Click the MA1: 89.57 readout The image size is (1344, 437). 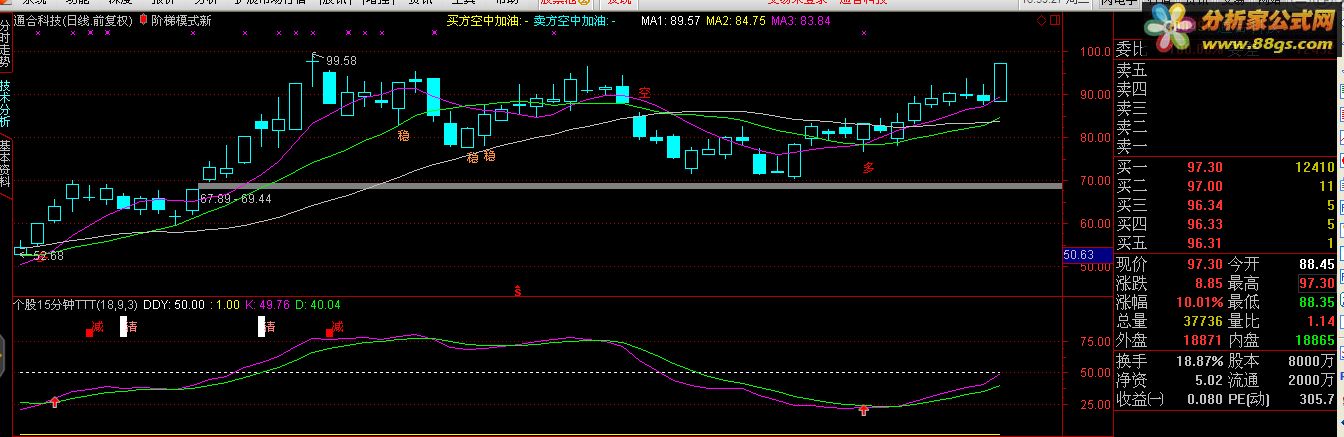pos(670,20)
